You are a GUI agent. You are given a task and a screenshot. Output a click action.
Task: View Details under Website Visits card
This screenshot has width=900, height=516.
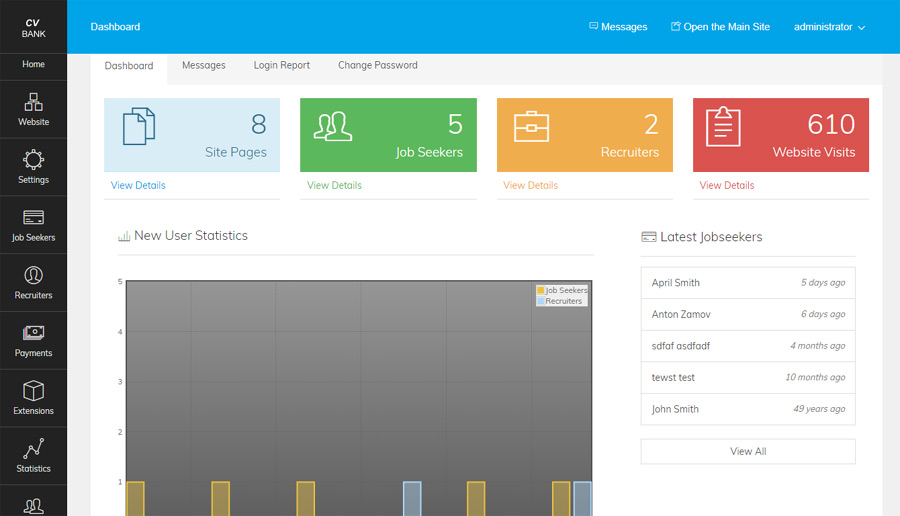[727, 185]
